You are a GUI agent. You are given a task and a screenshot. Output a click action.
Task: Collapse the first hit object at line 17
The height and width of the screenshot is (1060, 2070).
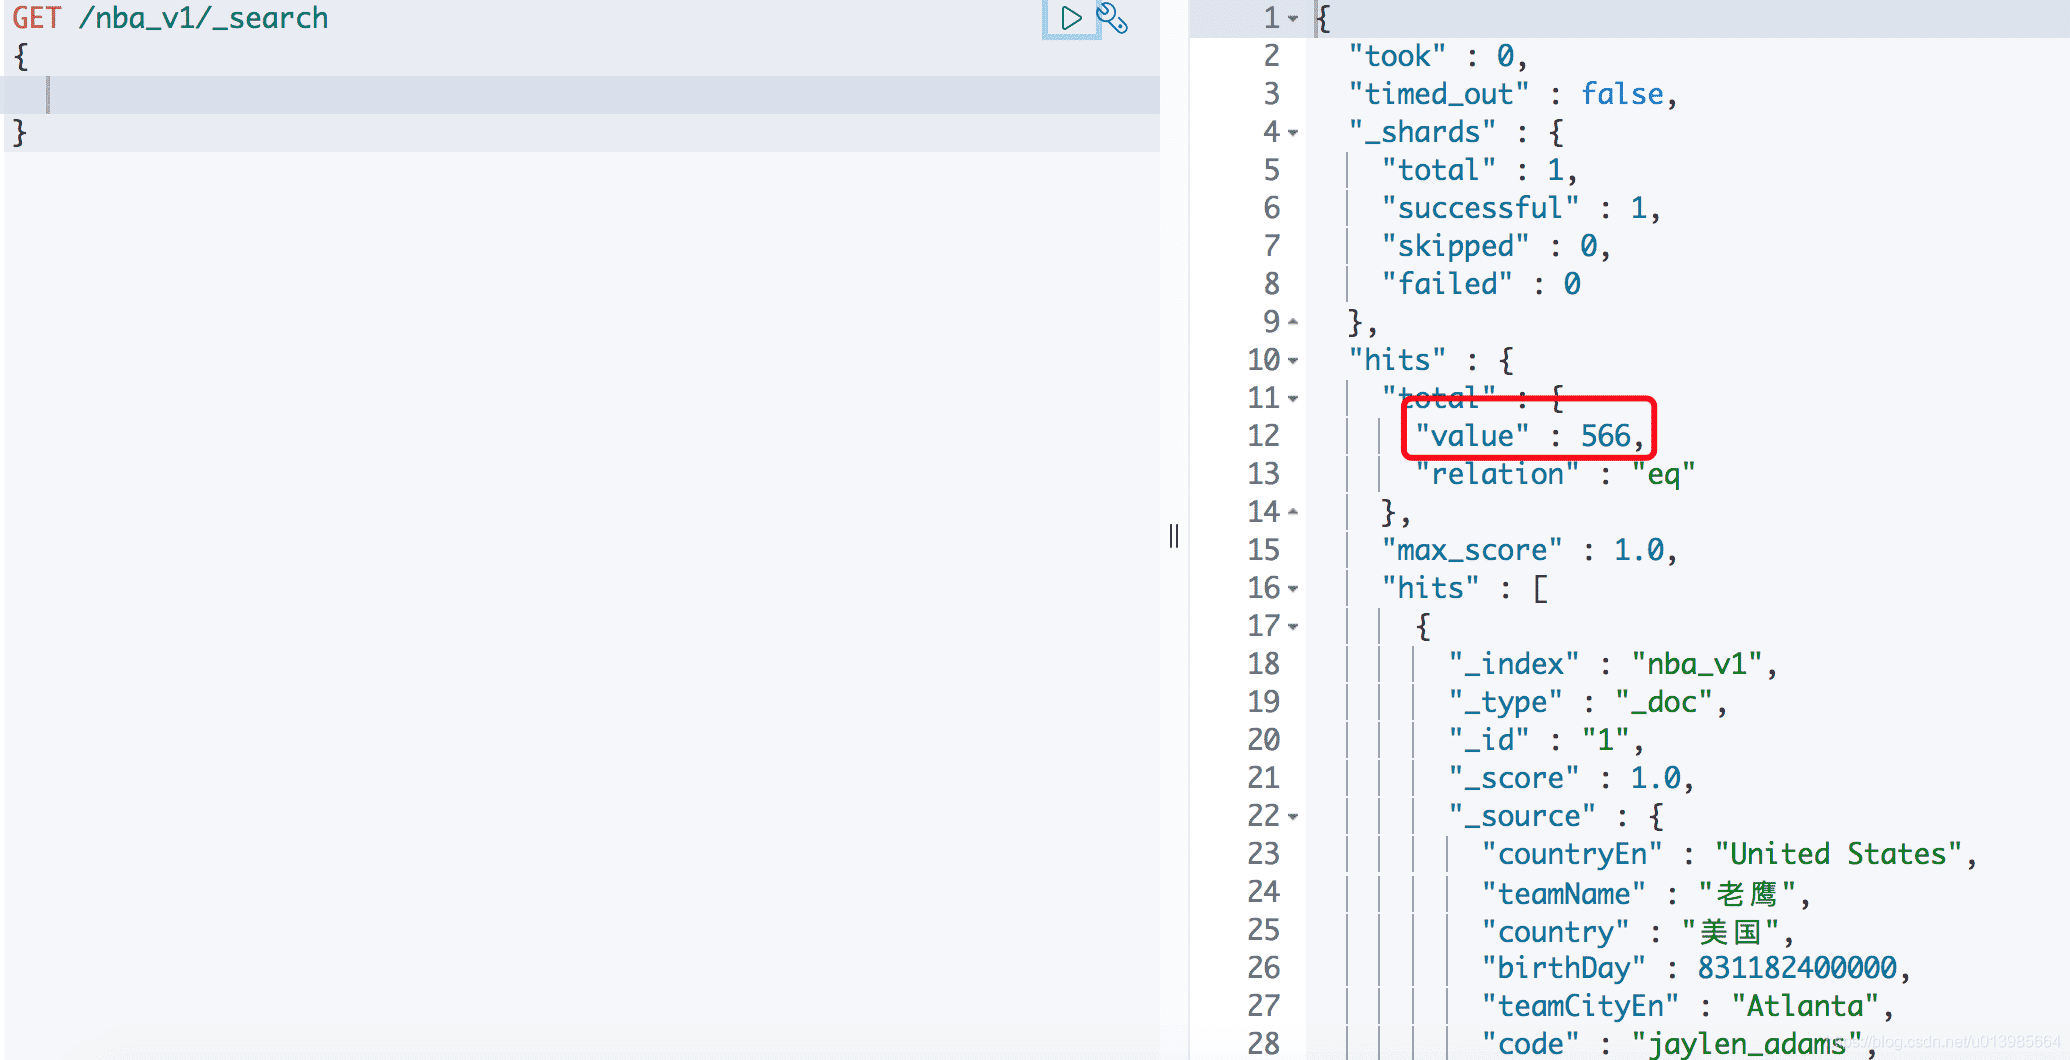tap(1293, 627)
